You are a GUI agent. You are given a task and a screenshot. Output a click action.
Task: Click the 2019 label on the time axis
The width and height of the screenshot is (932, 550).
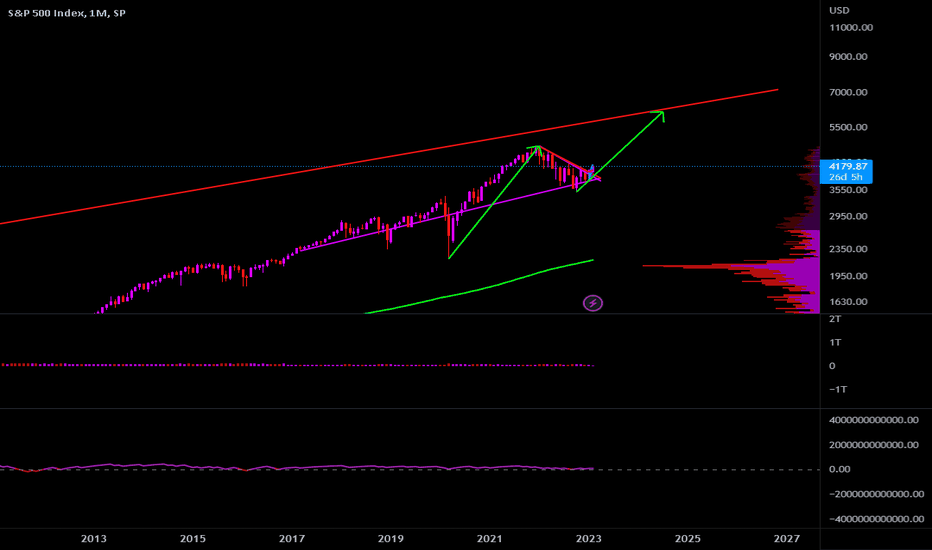tap(391, 539)
